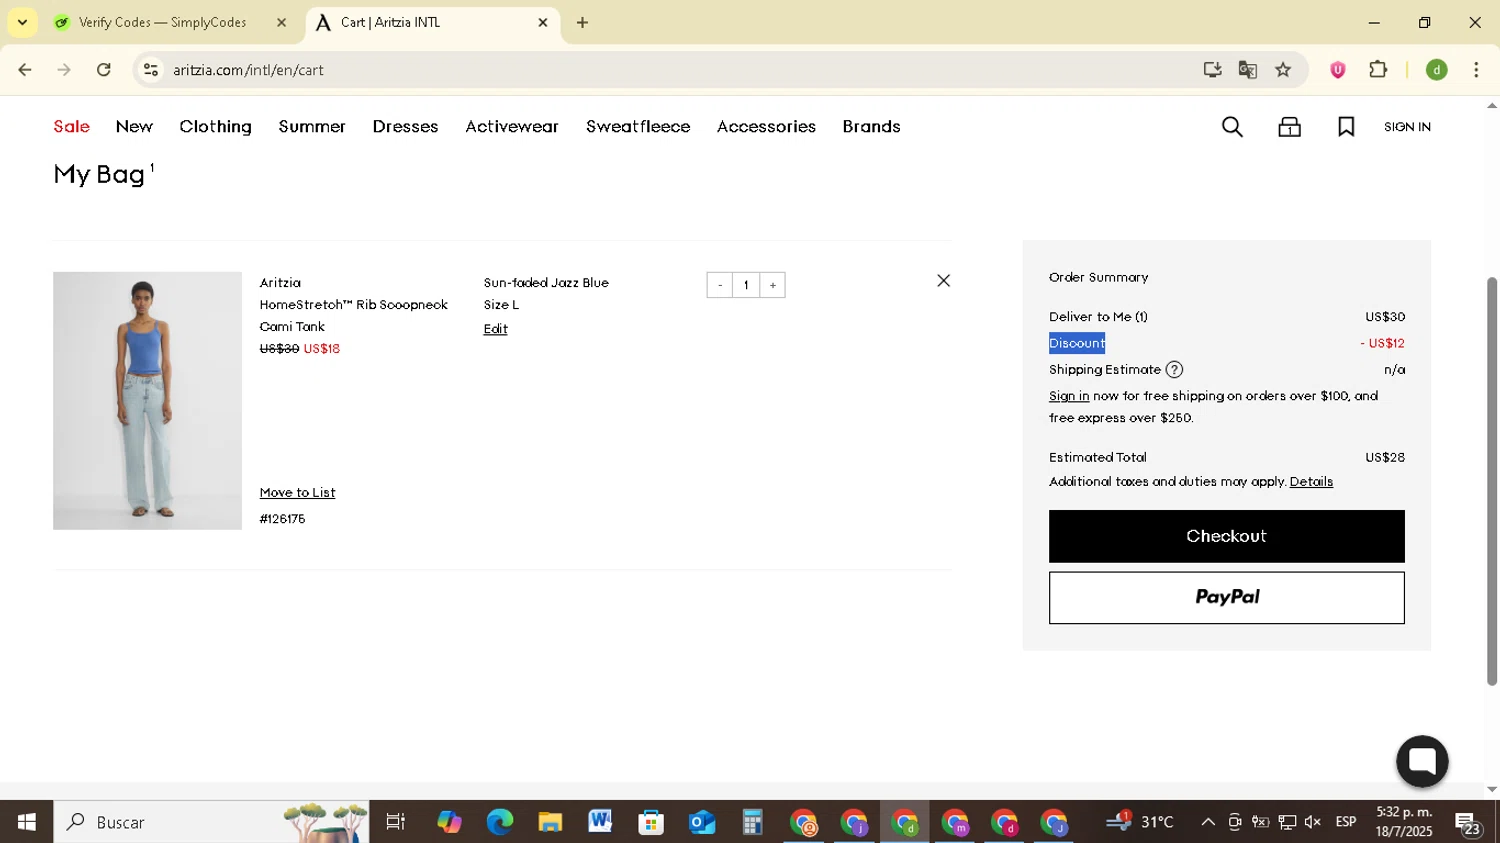Open the cami tank product thumbnail
The image size is (1500, 843).
click(147, 401)
